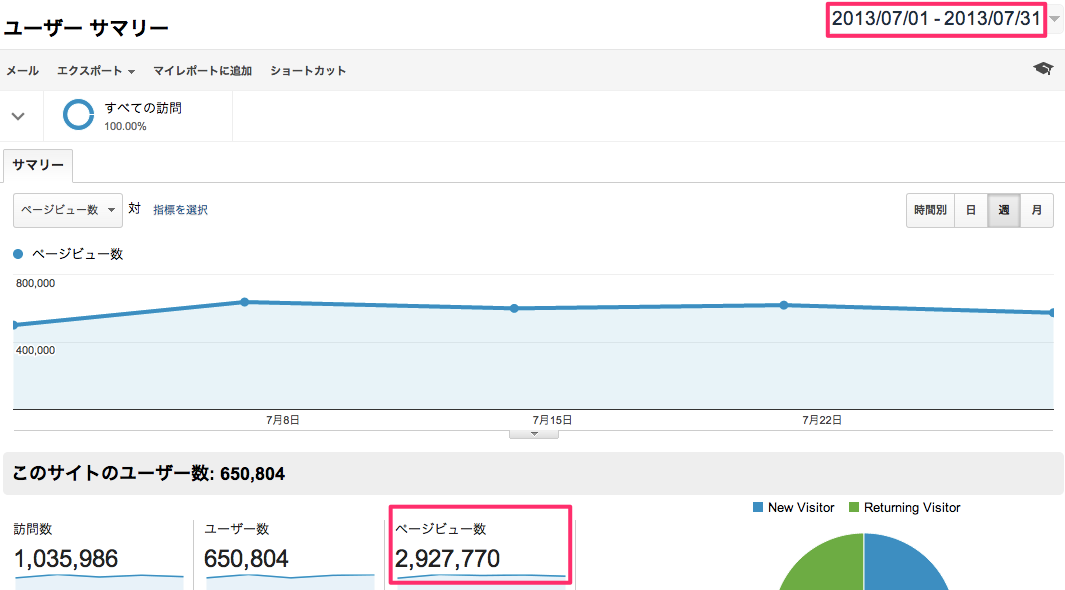Screen dimensions: 1065x590
Task: Open the エクスポート dropdown menu
Action: coord(96,71)
